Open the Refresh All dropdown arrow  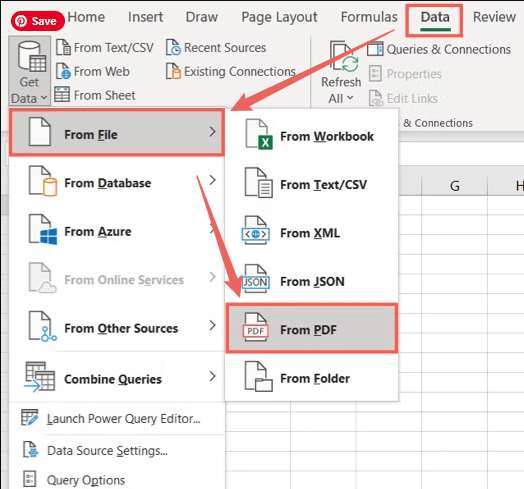click(x=350, y=98)
